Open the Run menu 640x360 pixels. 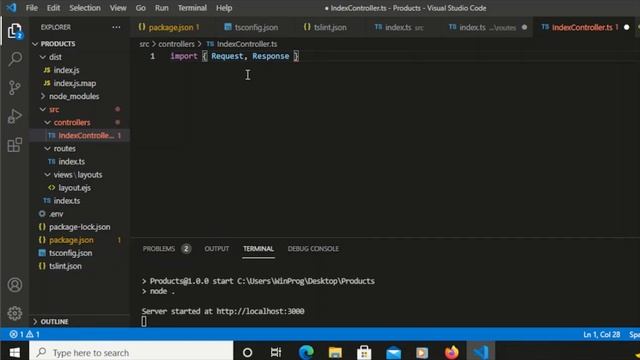pyautogui.click(x=162, y=8)
